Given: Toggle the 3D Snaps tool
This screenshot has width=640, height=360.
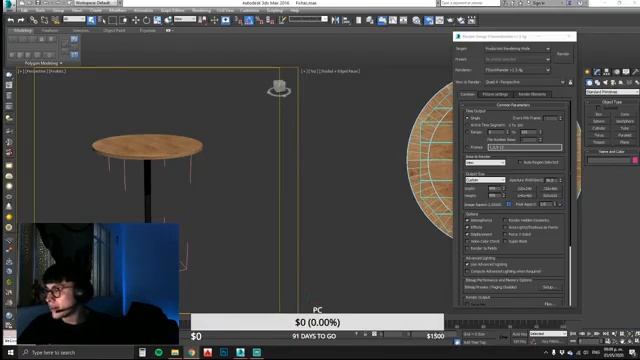Looking at the screenshot, I should (238, 20).
